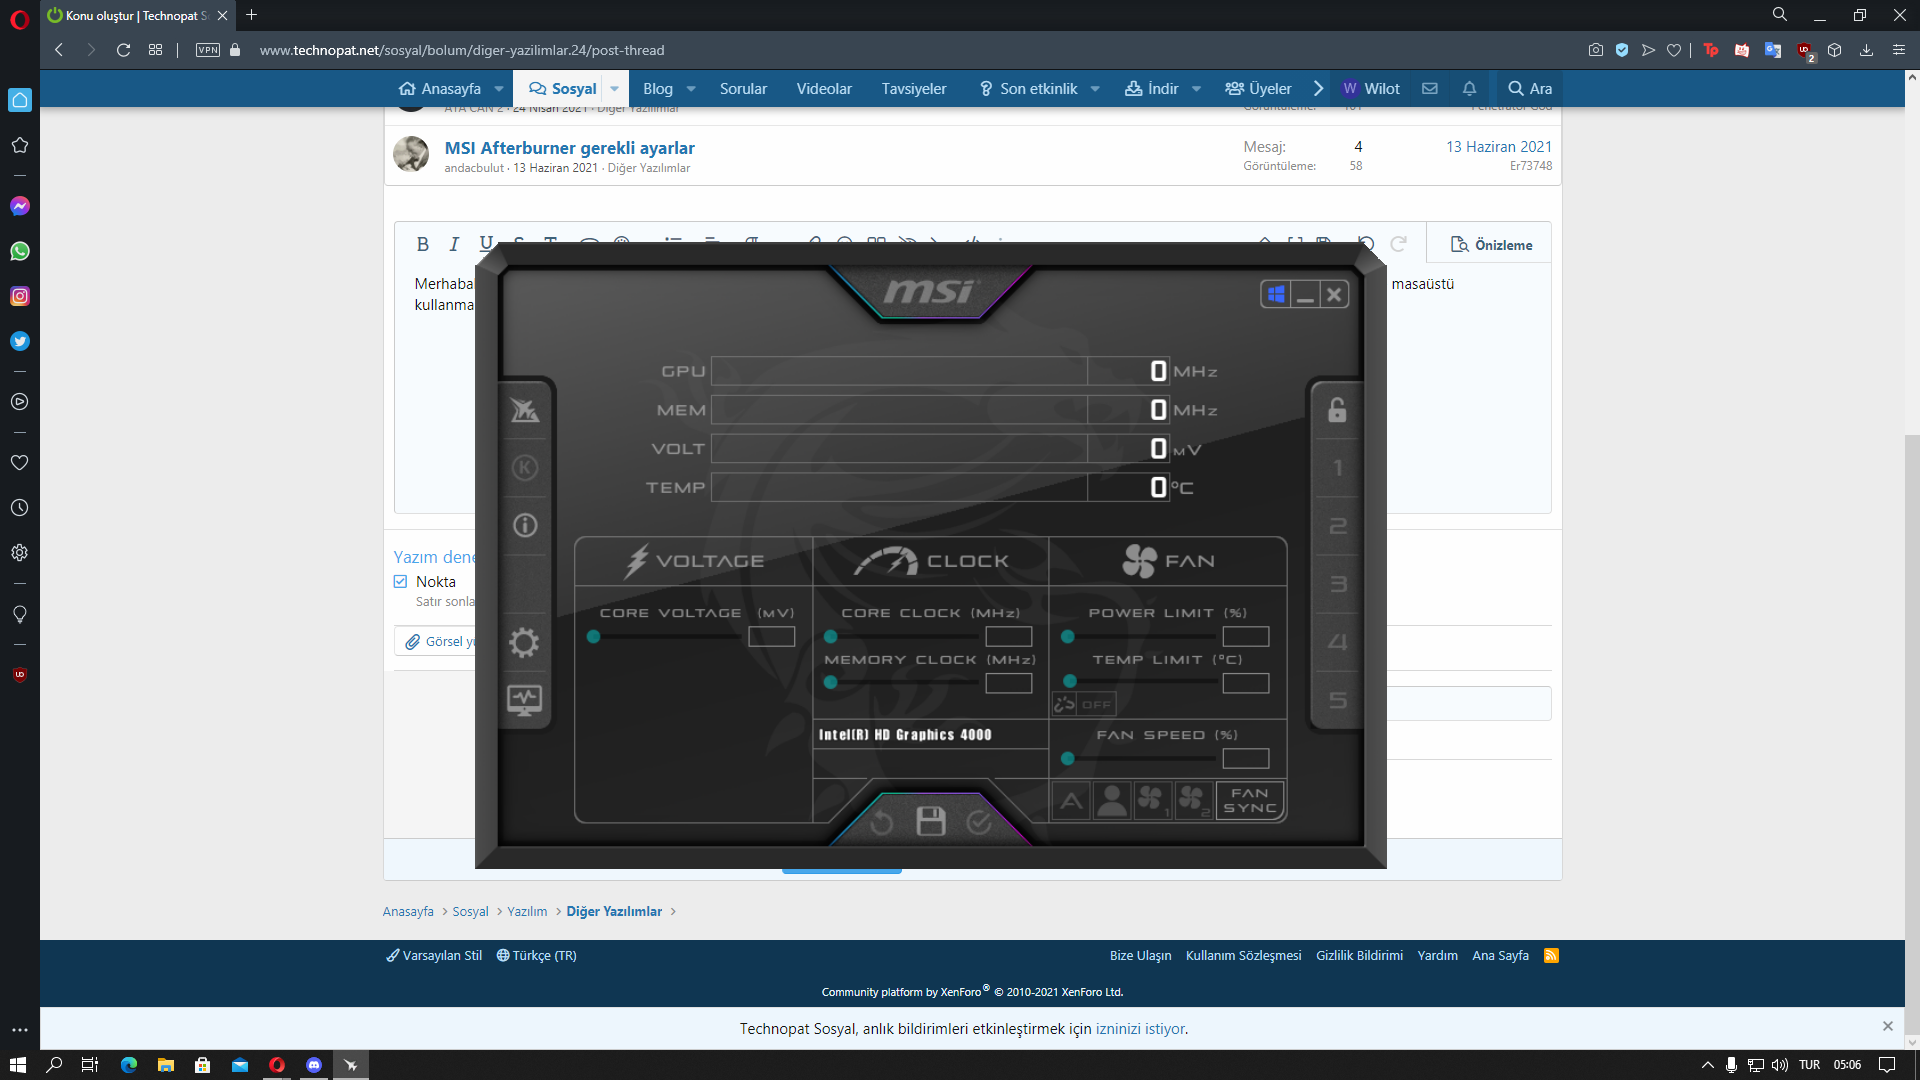Click the profile lock icon

pos(1337,410)
